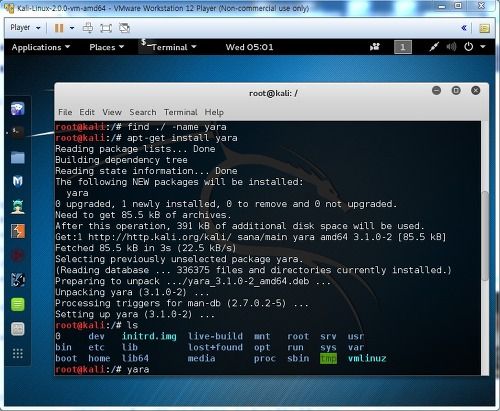Enter full screen mode using VMware toolbar icon
500x411 pixels.
pyautogui.click(x=106, y=28)
